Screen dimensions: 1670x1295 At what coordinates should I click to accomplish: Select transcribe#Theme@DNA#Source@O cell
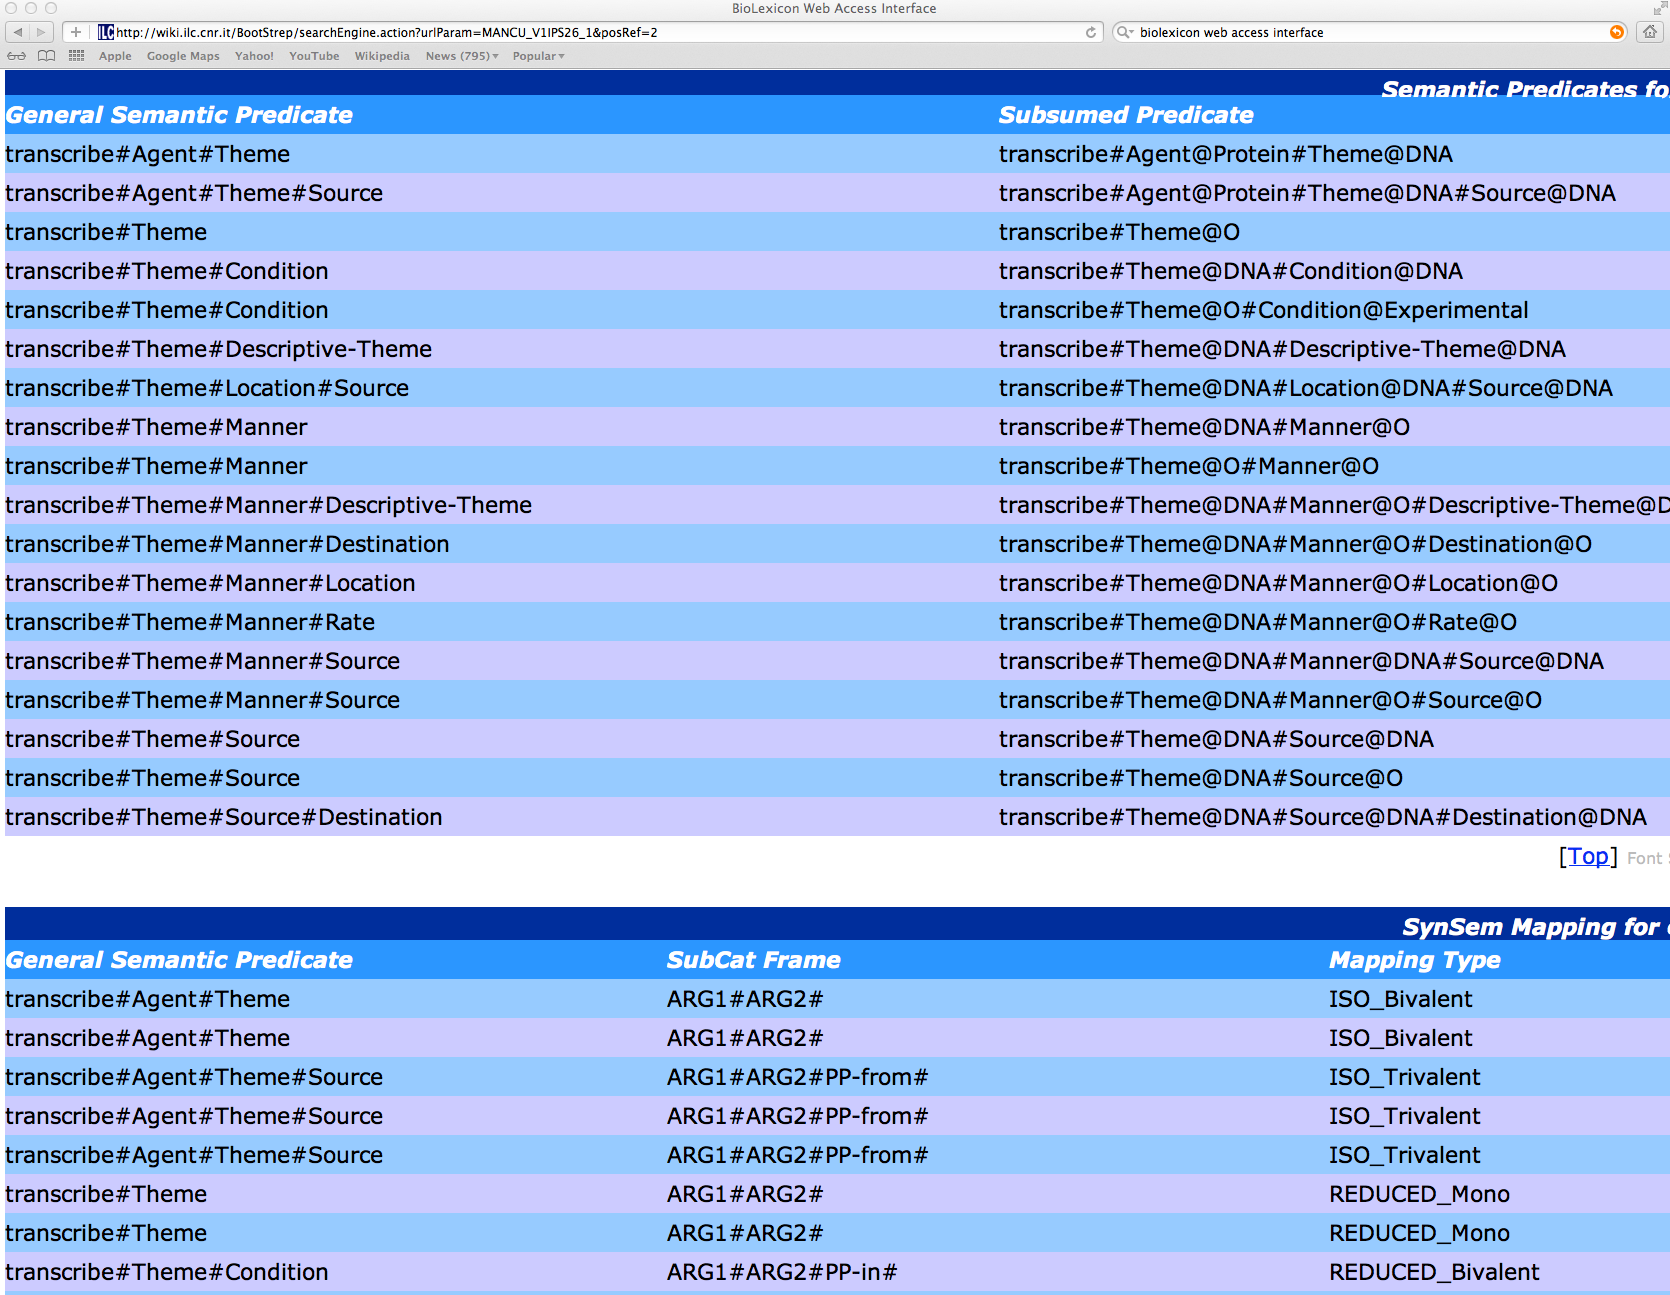click(1201, 778)
